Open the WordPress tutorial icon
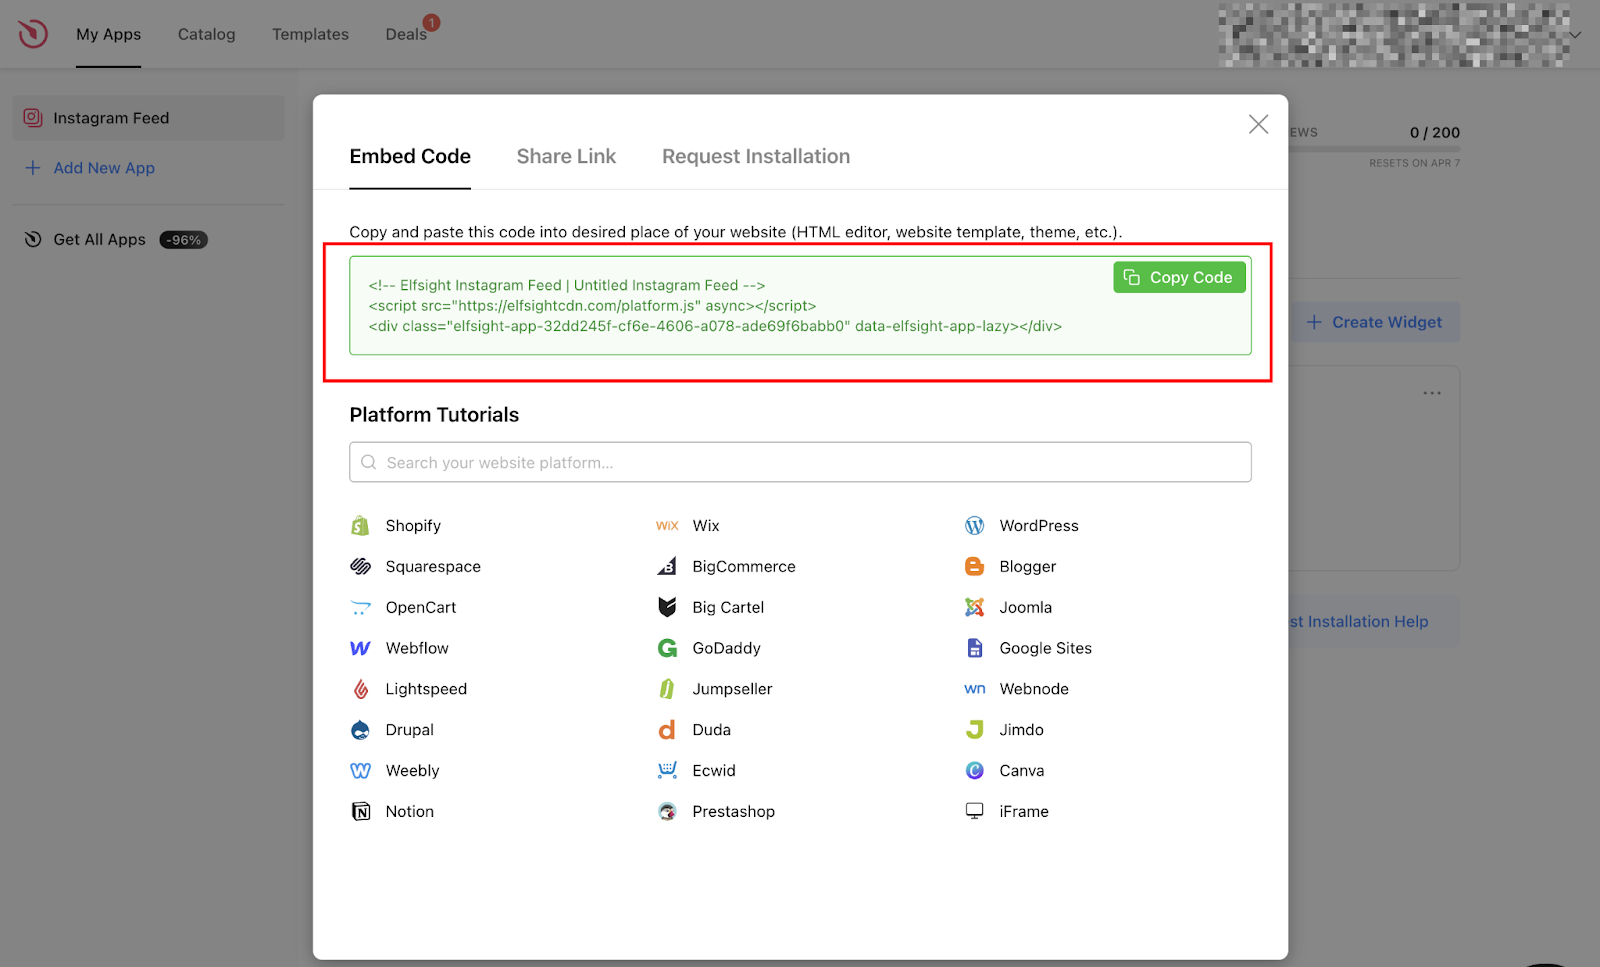Viewport: 1600px width, 967px height. point(974,526)
